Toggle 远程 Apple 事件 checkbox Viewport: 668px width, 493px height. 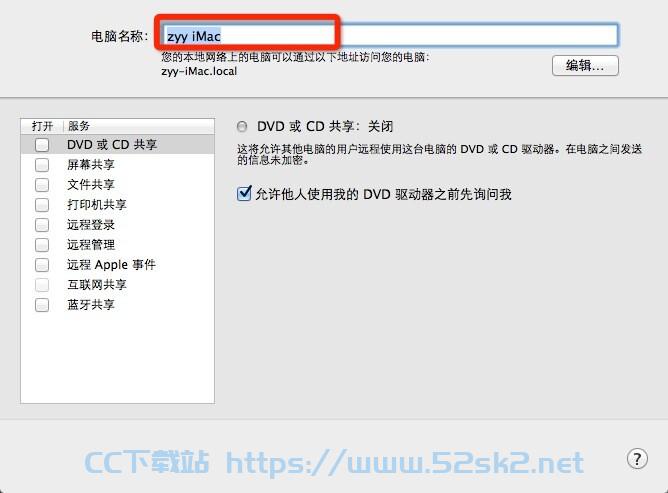click(42, 265)
